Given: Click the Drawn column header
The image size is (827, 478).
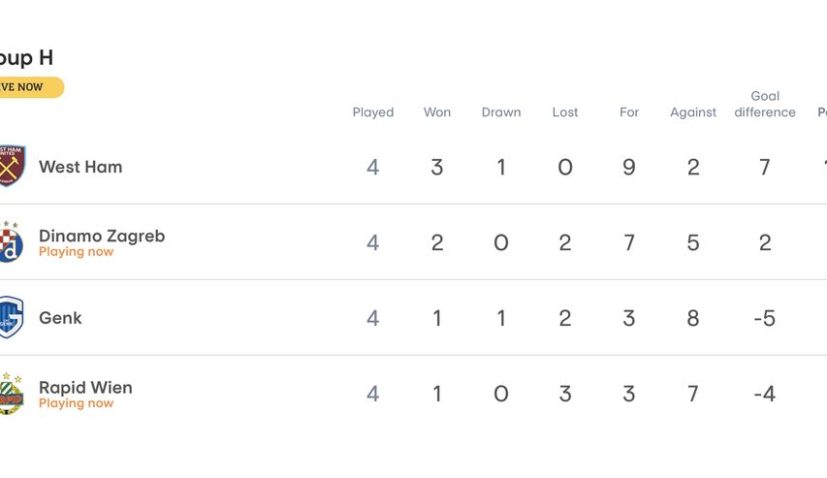Looking at the screenshot, I should [501, 113].
